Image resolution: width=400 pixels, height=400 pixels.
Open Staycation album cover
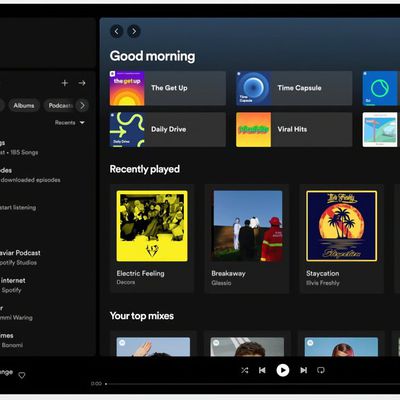click(x=342, y=226)
